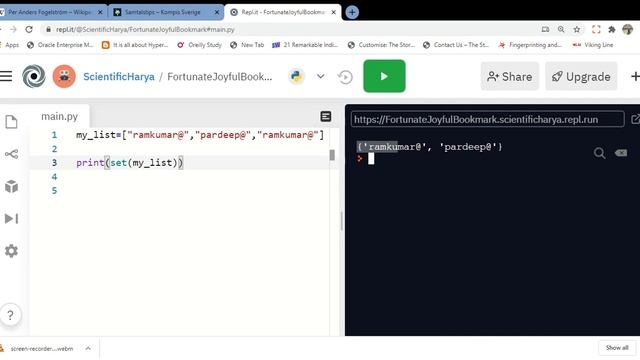
Task: Open the ScientificHarya avatar profile
Action: point(64,76)
